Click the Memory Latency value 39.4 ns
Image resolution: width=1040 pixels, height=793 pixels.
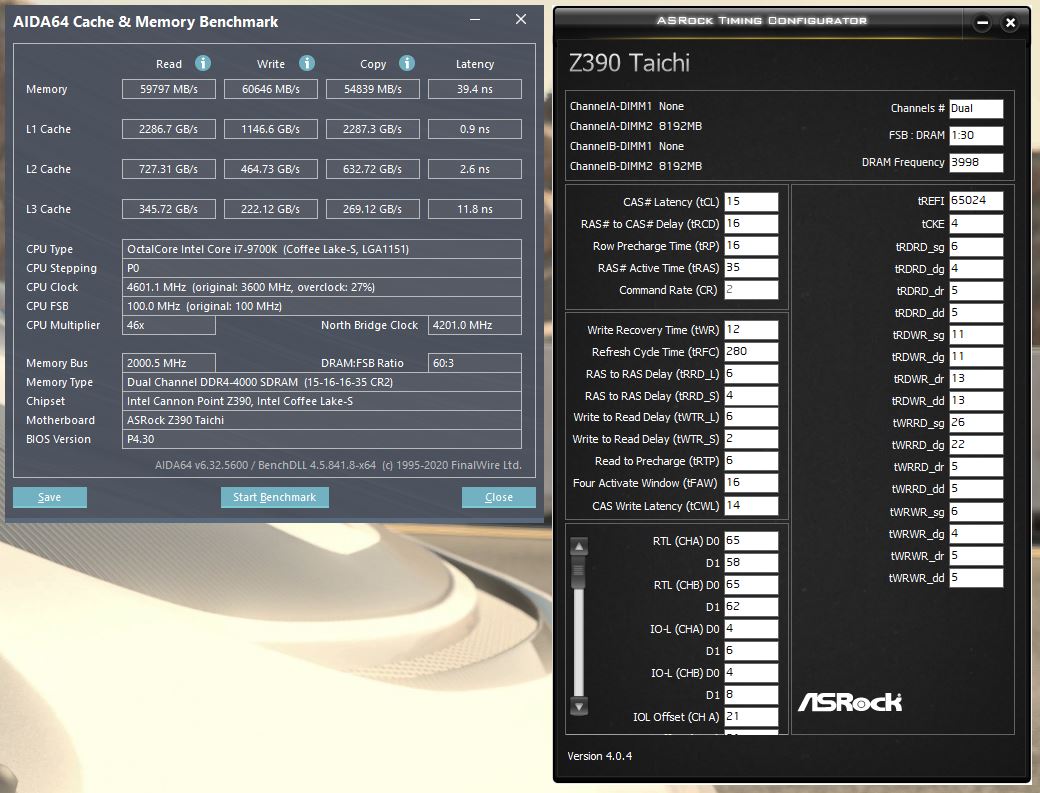475,89
